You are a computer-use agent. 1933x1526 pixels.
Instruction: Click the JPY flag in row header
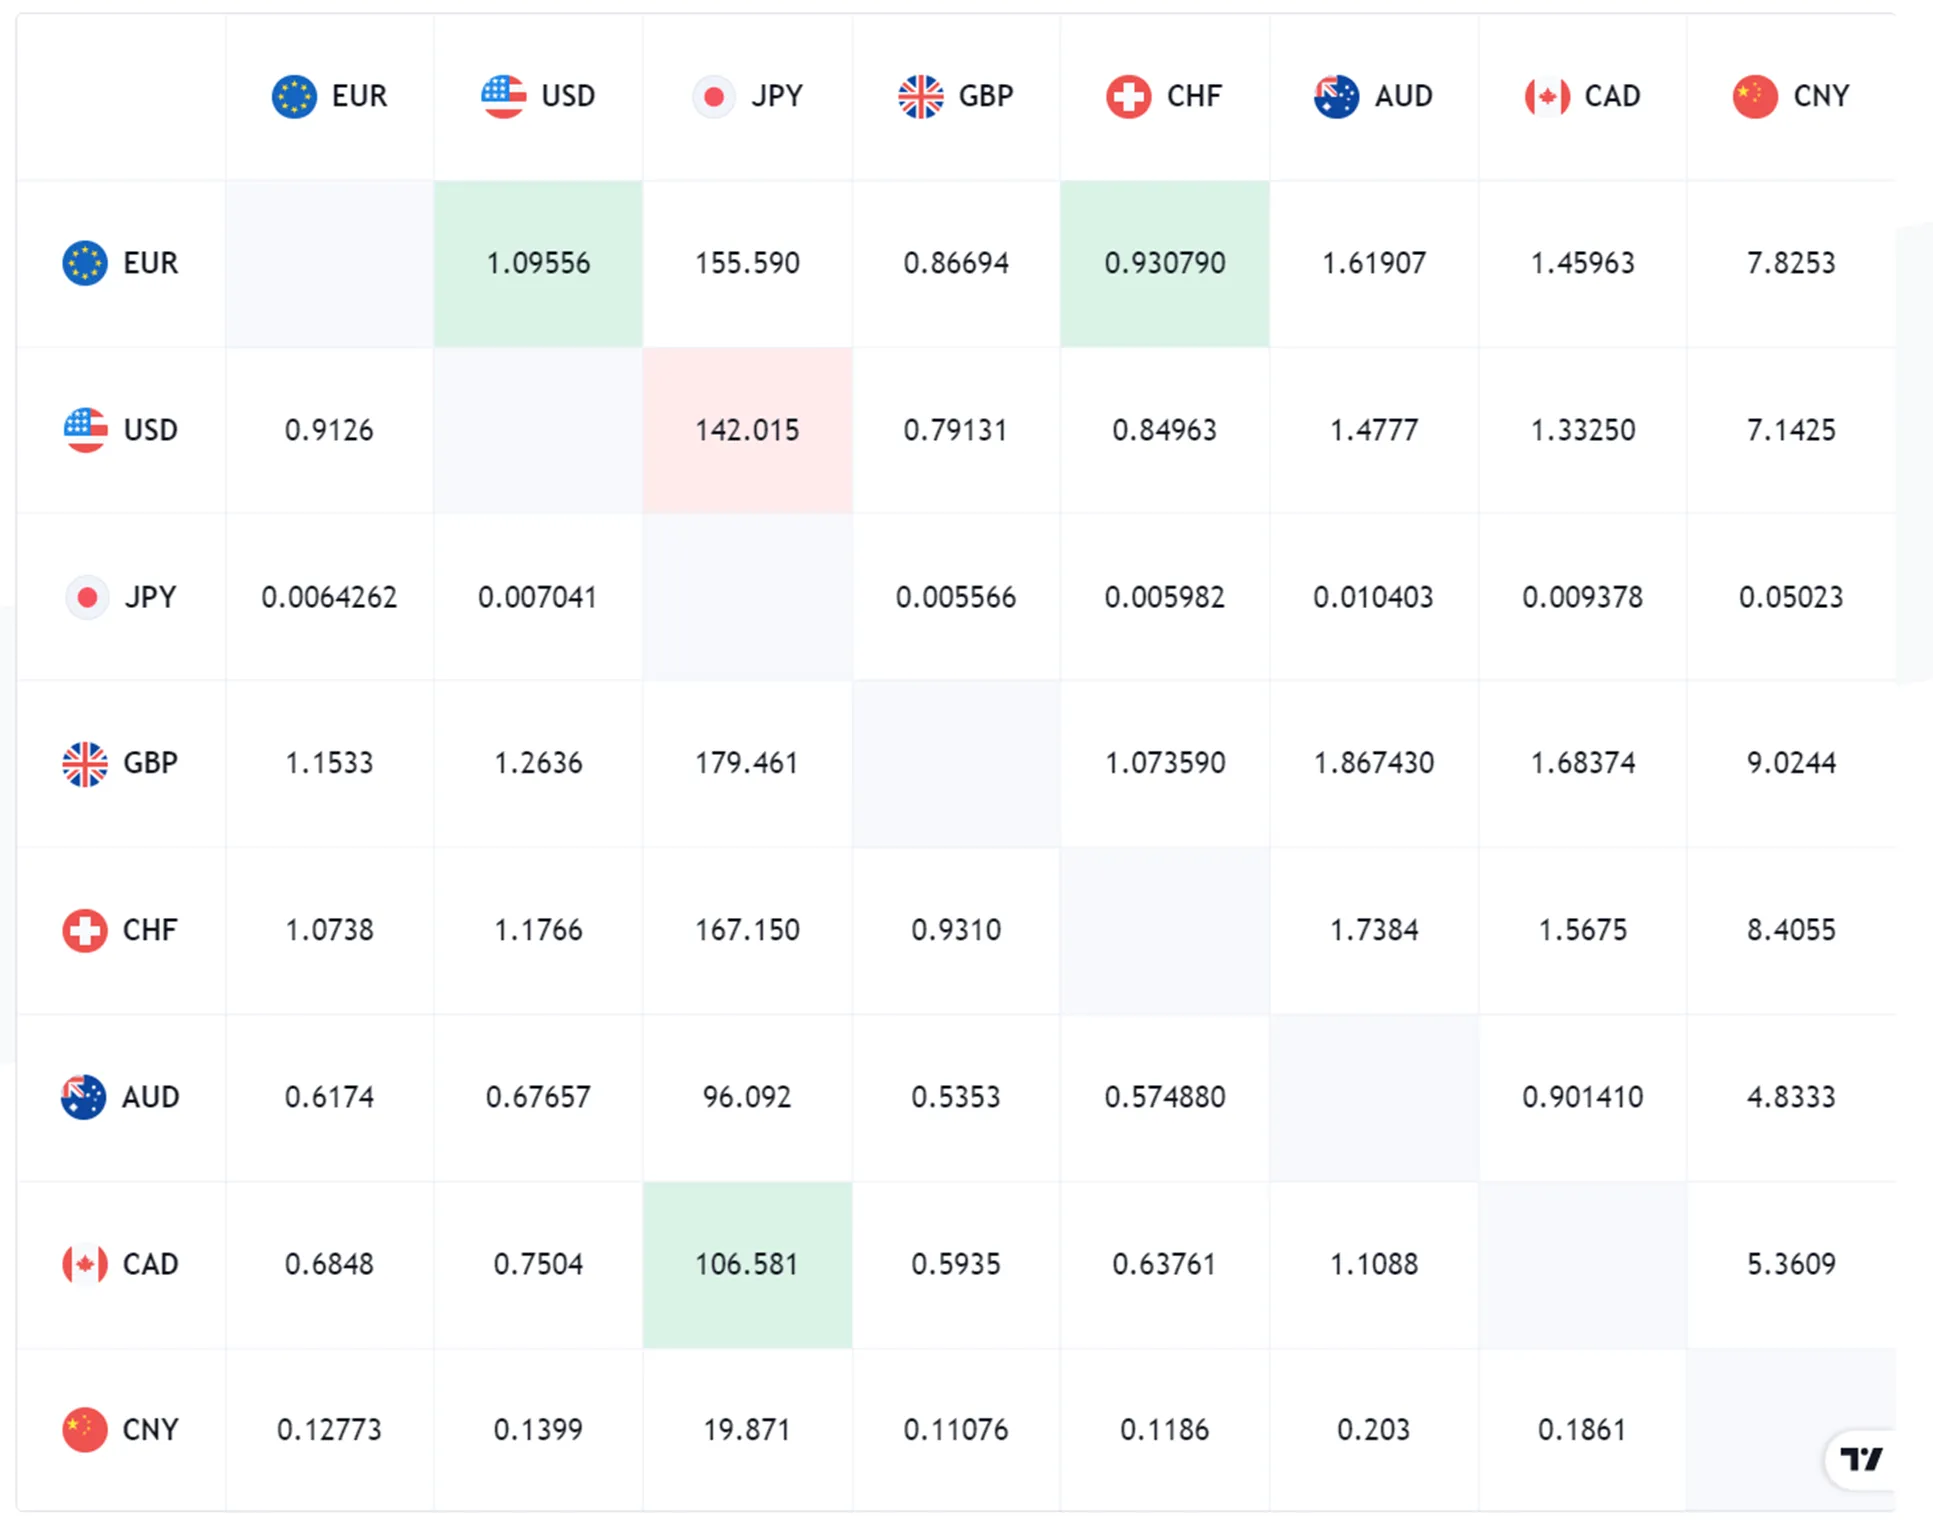[86, 597]
